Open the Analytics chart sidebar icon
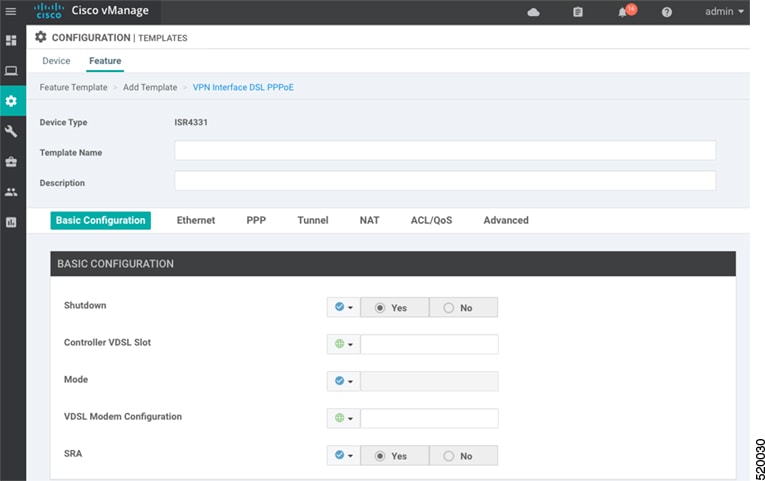The image size is (765, 481). pyautogui.click(x=11, y=222)
